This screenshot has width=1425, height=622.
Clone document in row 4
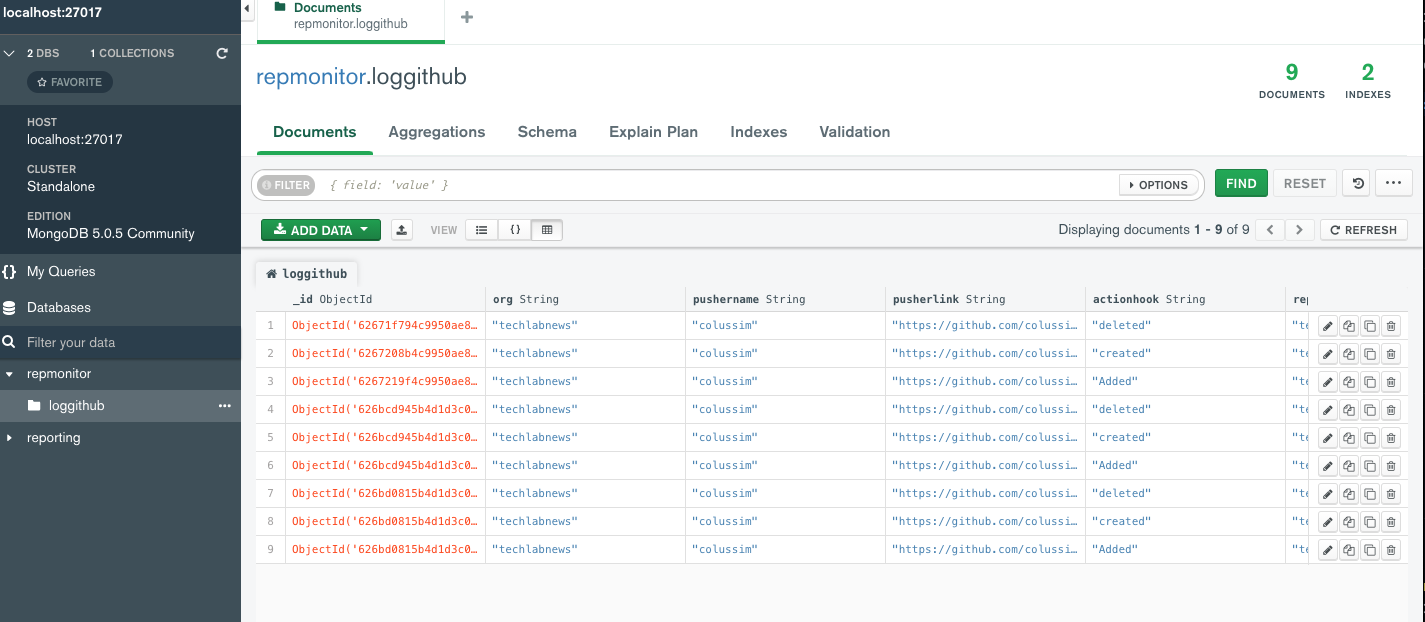pos(1370,410)
